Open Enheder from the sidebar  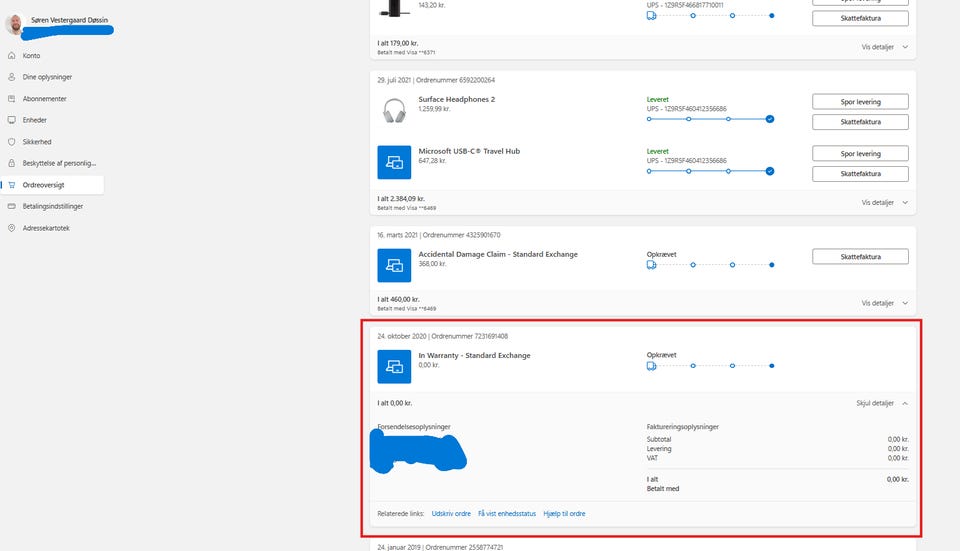click(34, 120)
